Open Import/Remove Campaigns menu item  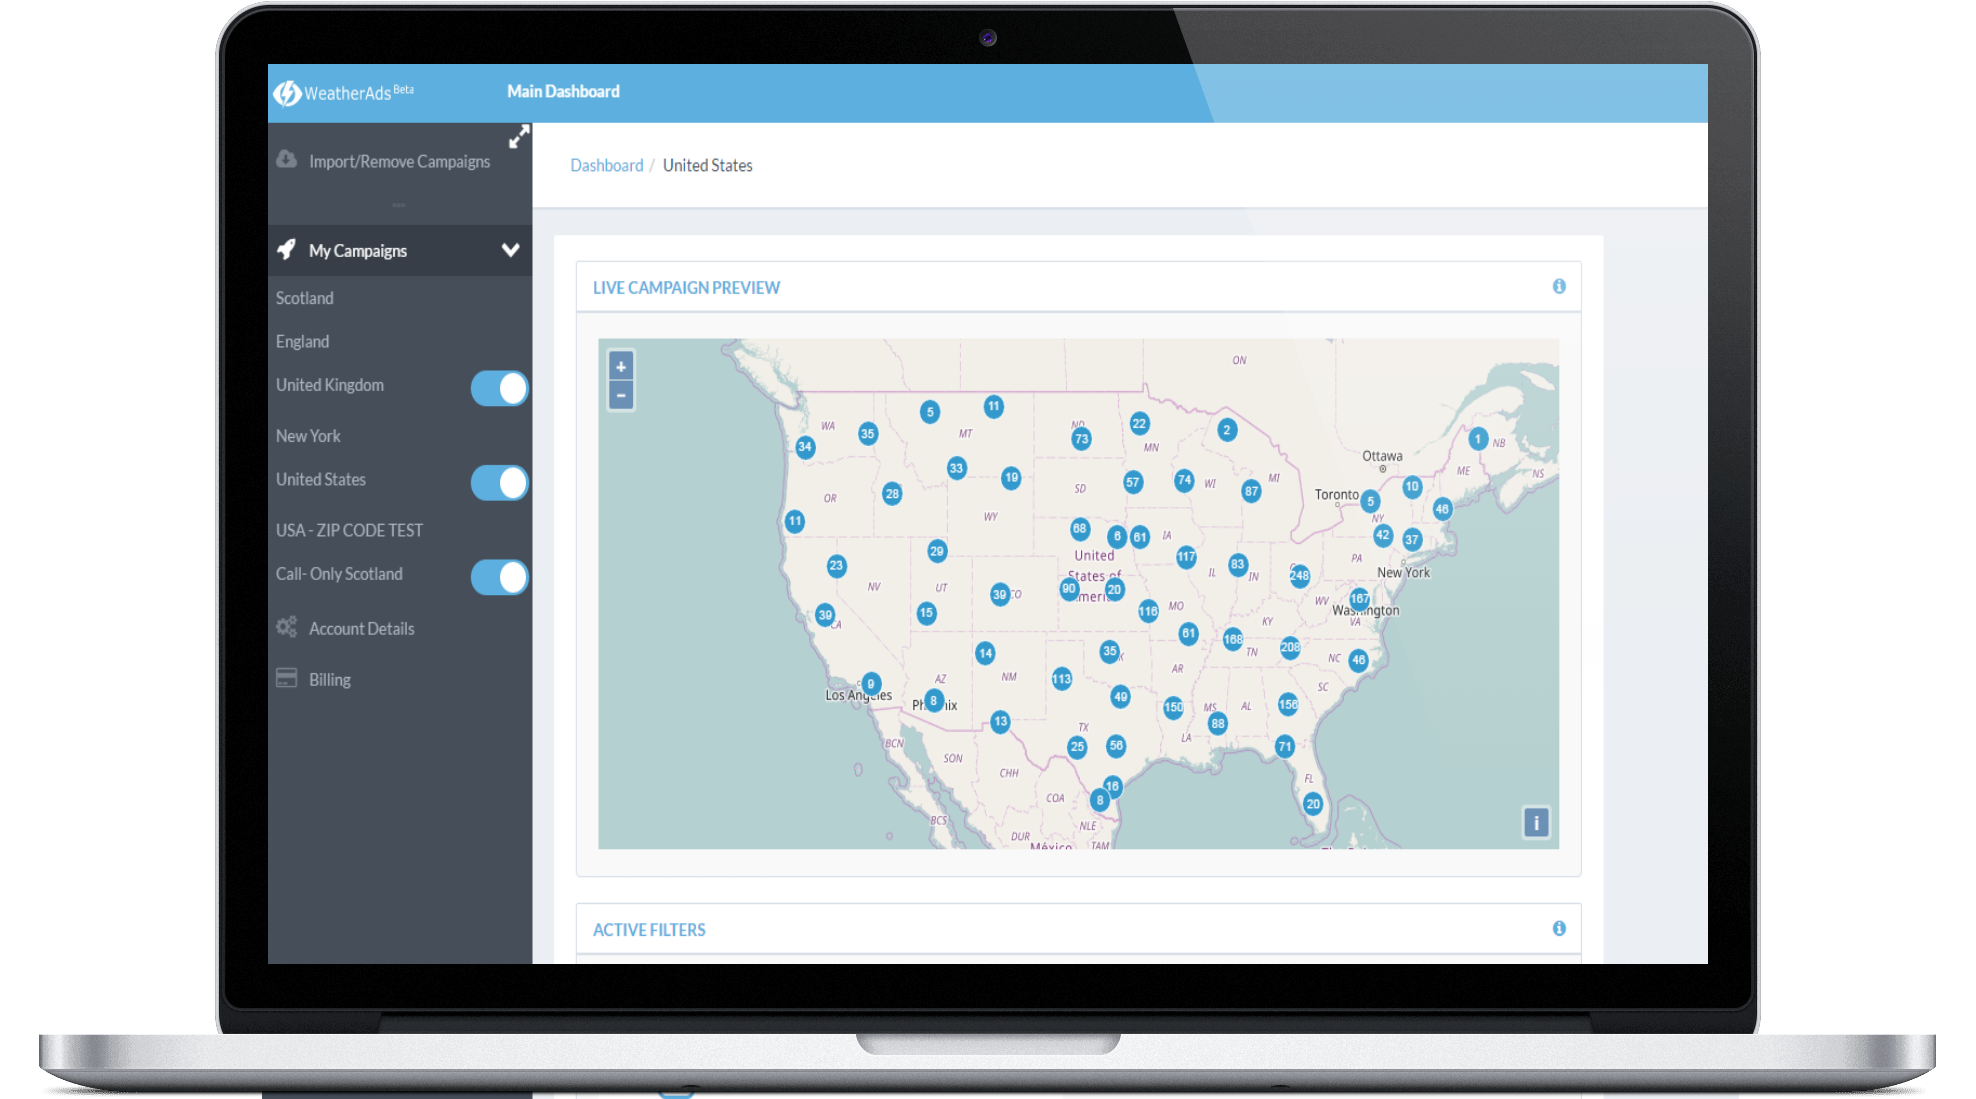coord(400,161)
